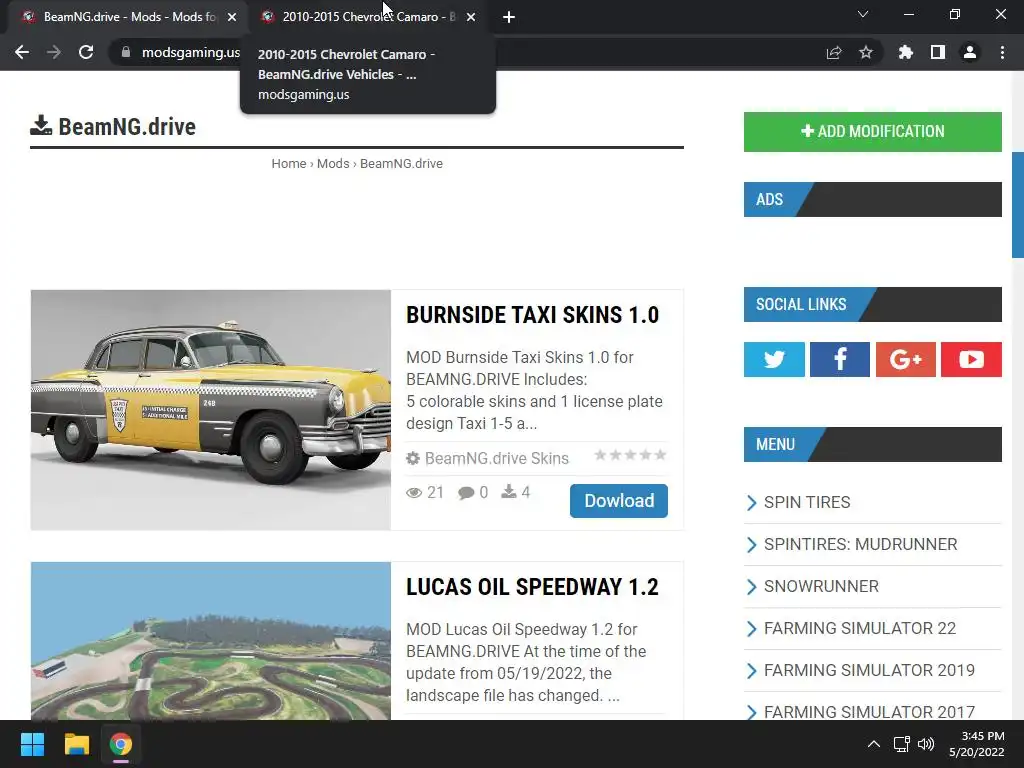Rate Burnside Taxi Skins with stars
This screenshot has width=1024, height=768.
630,455
